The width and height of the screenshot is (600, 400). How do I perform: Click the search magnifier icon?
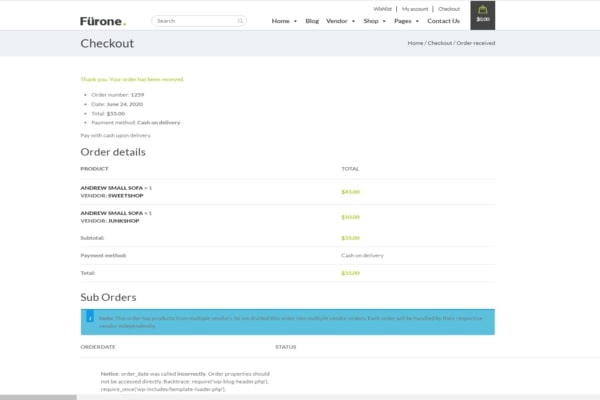click(x=241, y=20)
